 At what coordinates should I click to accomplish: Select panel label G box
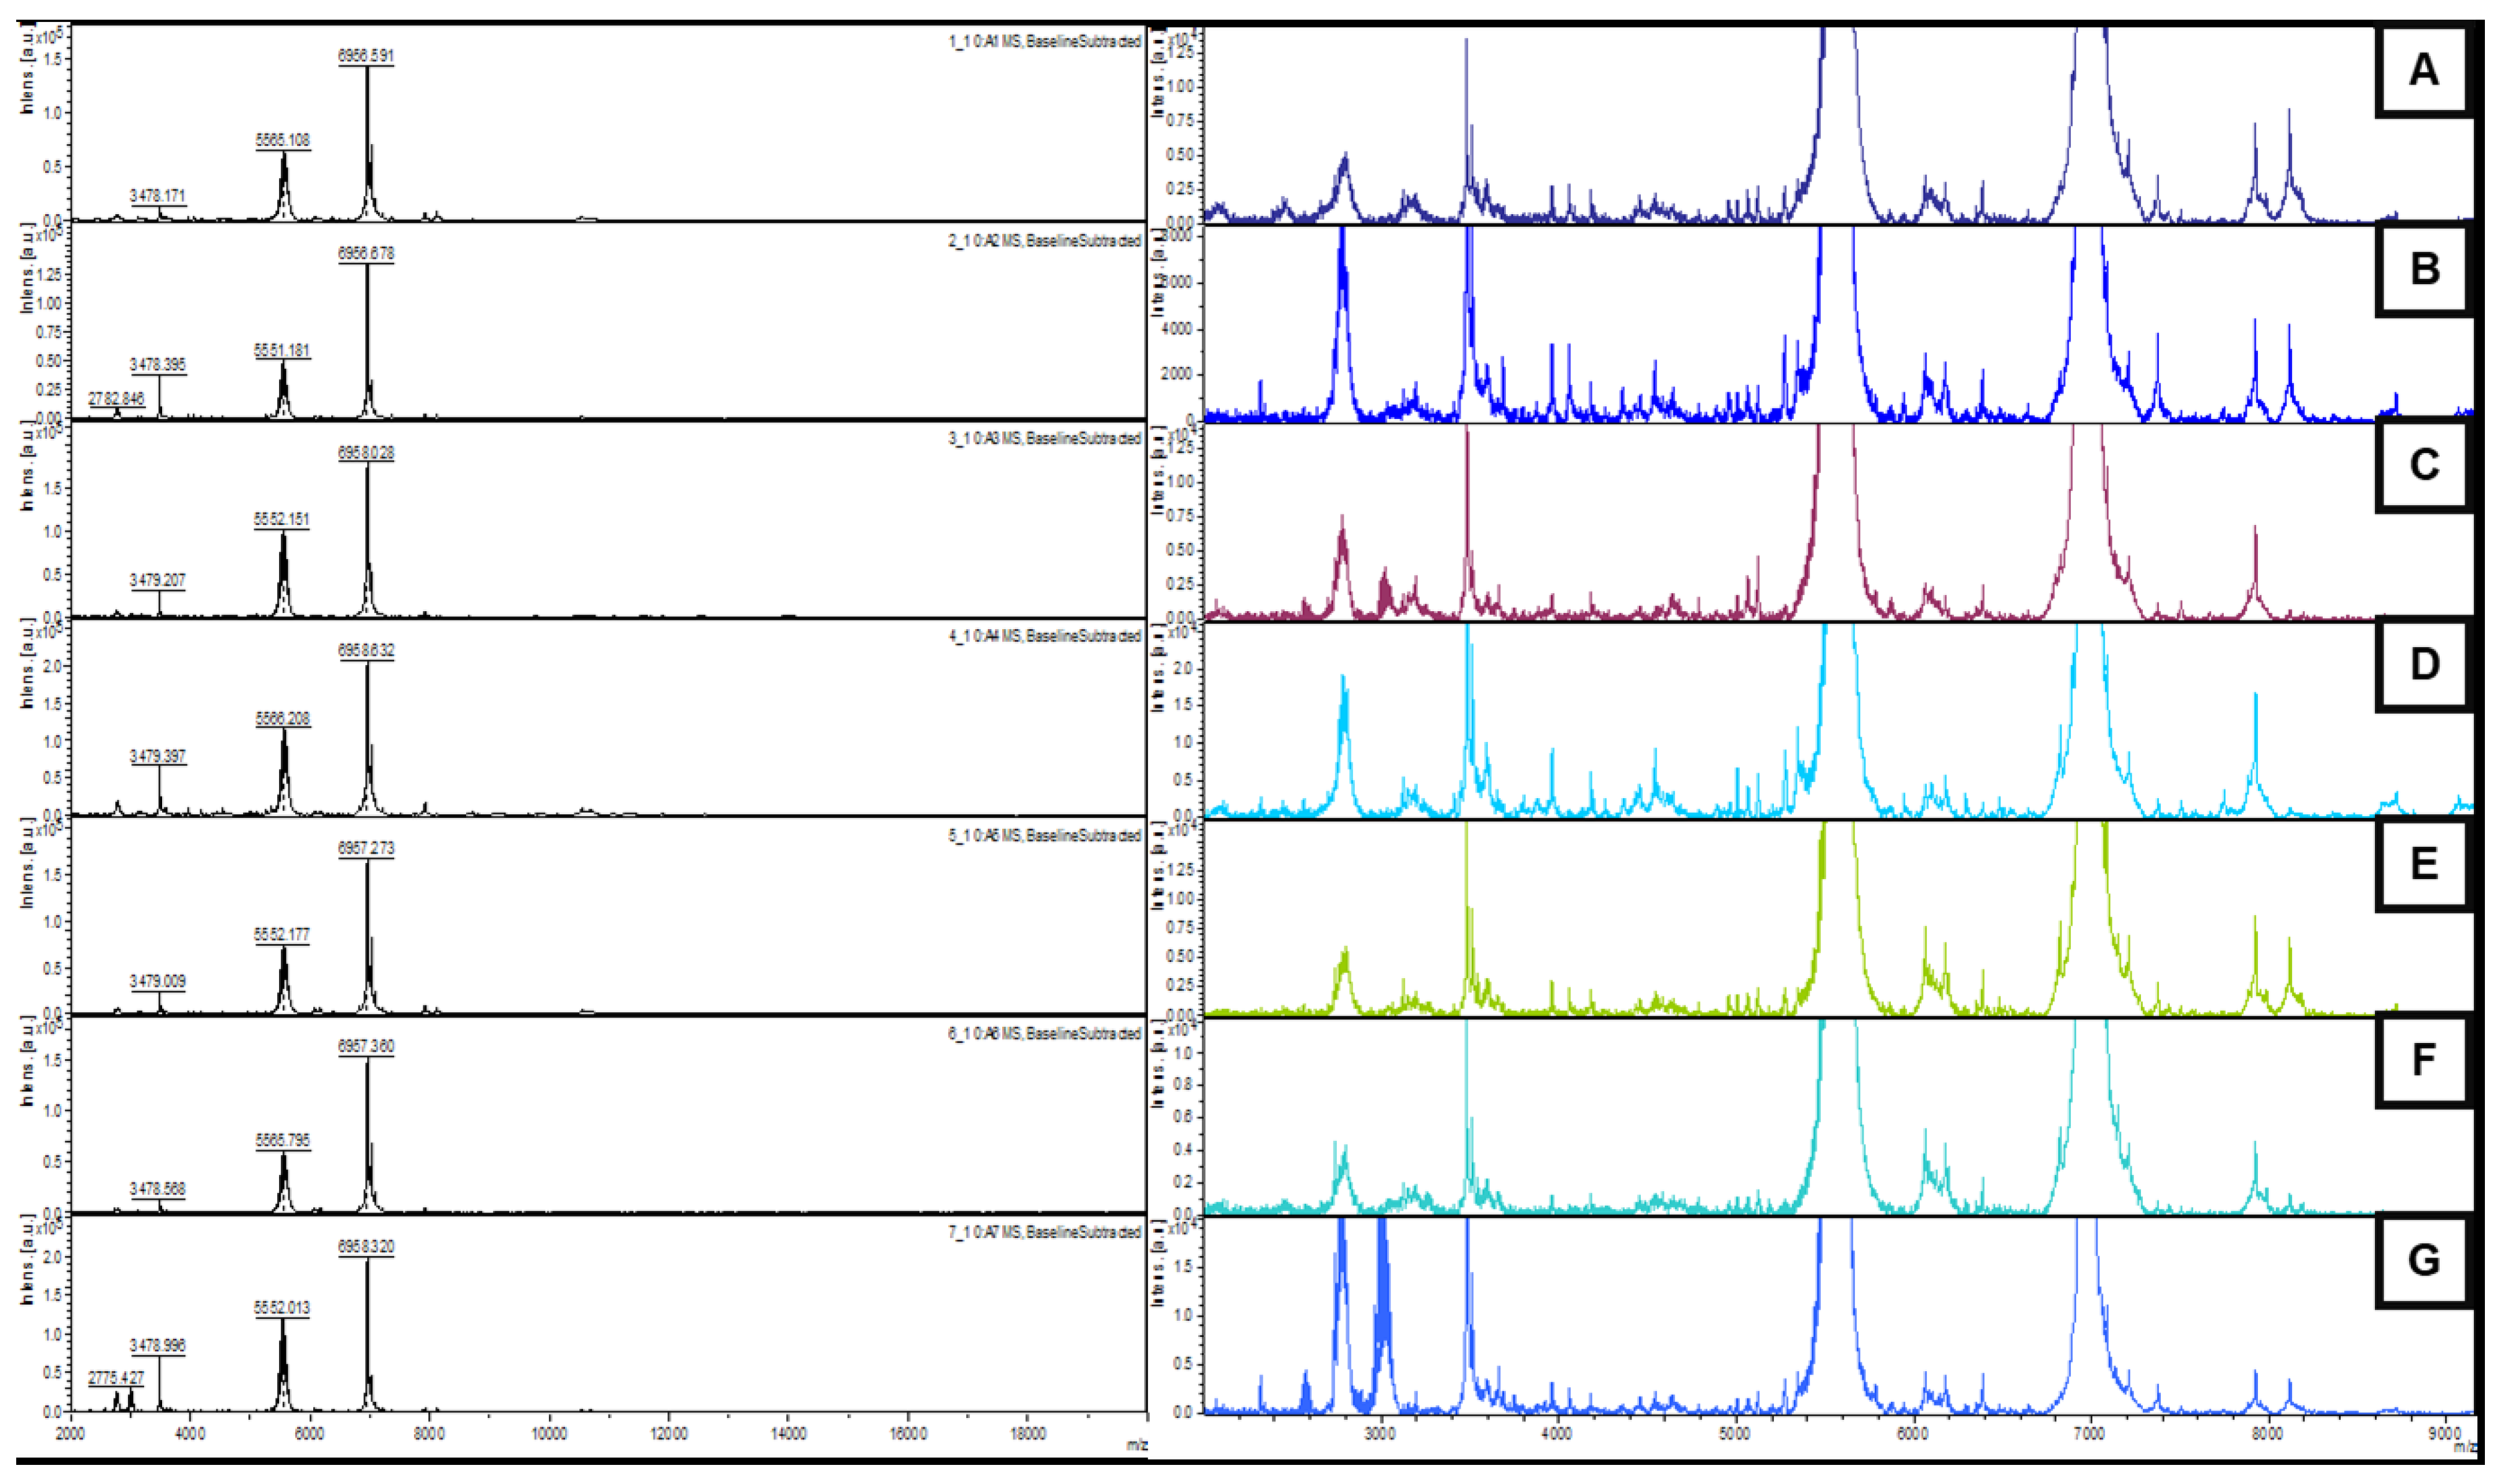click(2424, 1259)
